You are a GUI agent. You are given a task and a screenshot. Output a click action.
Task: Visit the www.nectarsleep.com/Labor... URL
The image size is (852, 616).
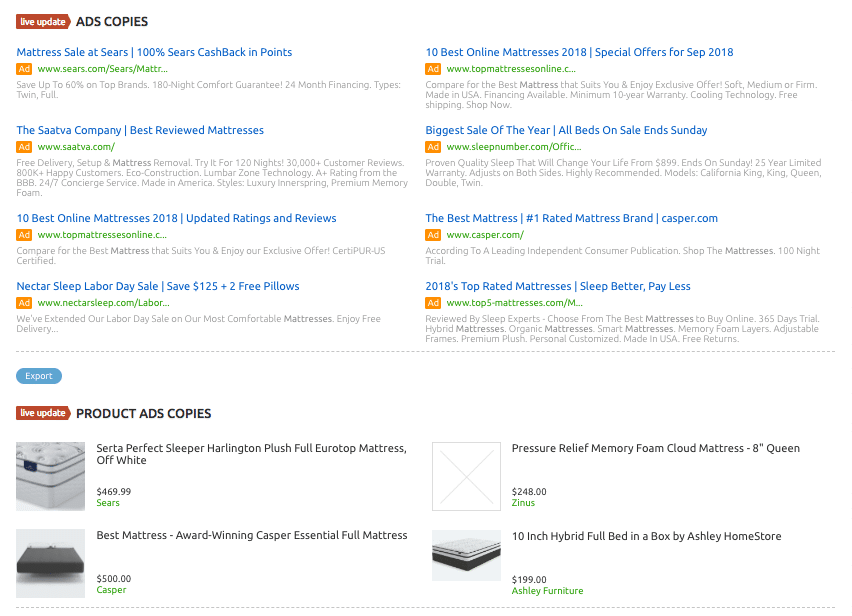pos(104,303)
